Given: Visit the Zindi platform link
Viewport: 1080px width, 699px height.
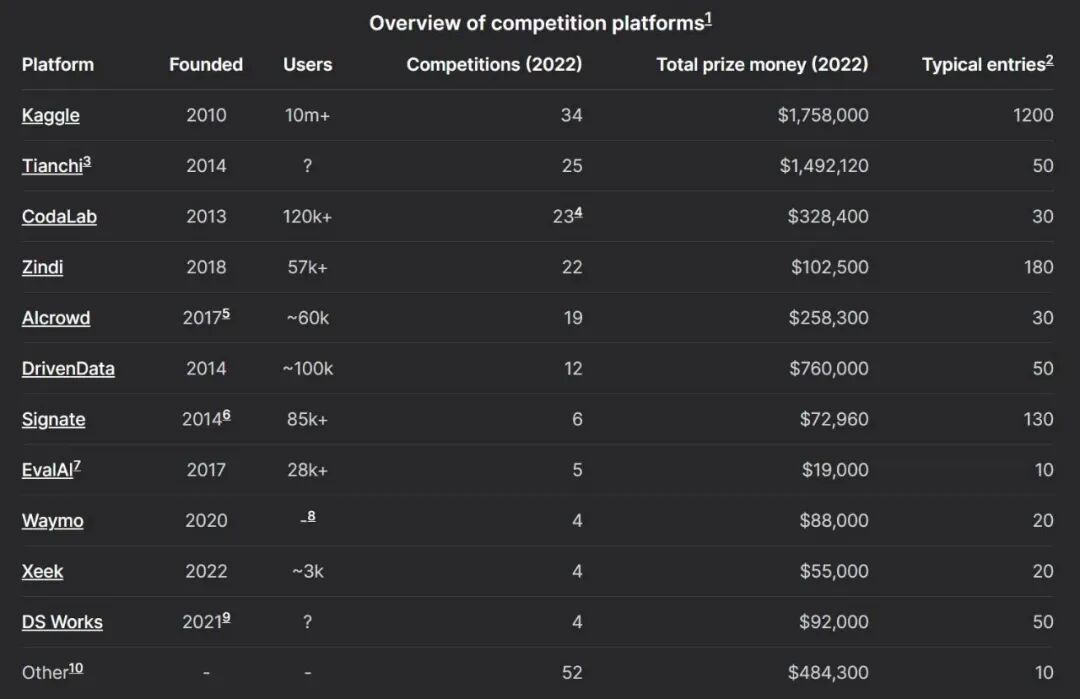Looking at the screenshot, I should tap(42, 267).
